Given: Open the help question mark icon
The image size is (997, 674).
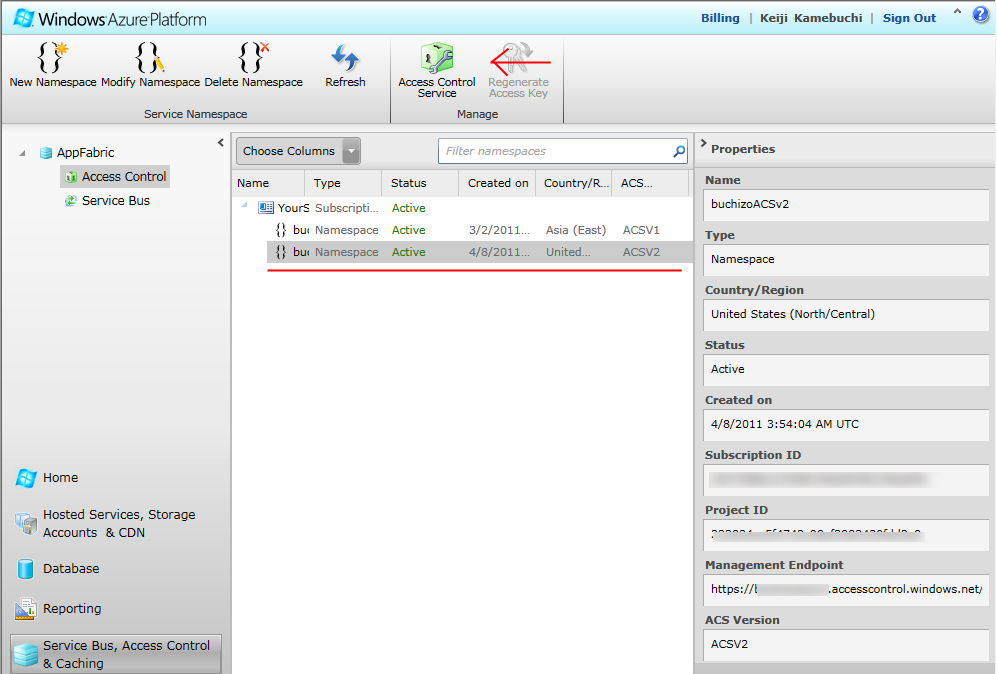Looking at the screenshot, I should [x=980, y=15].
